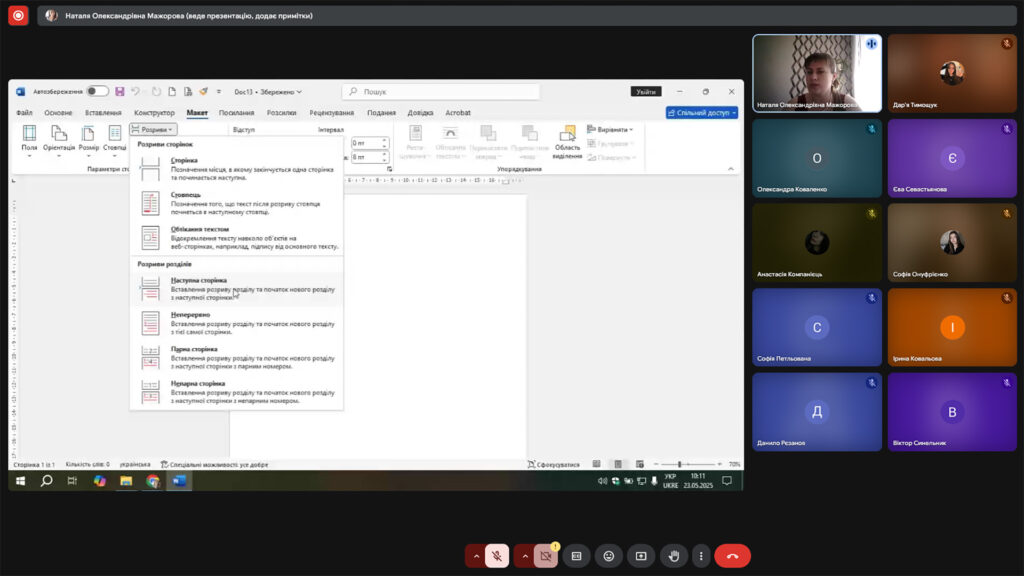
Task: Turn on the camera in meeting controls
Action: pyautogui.click(x=546, y=556)
